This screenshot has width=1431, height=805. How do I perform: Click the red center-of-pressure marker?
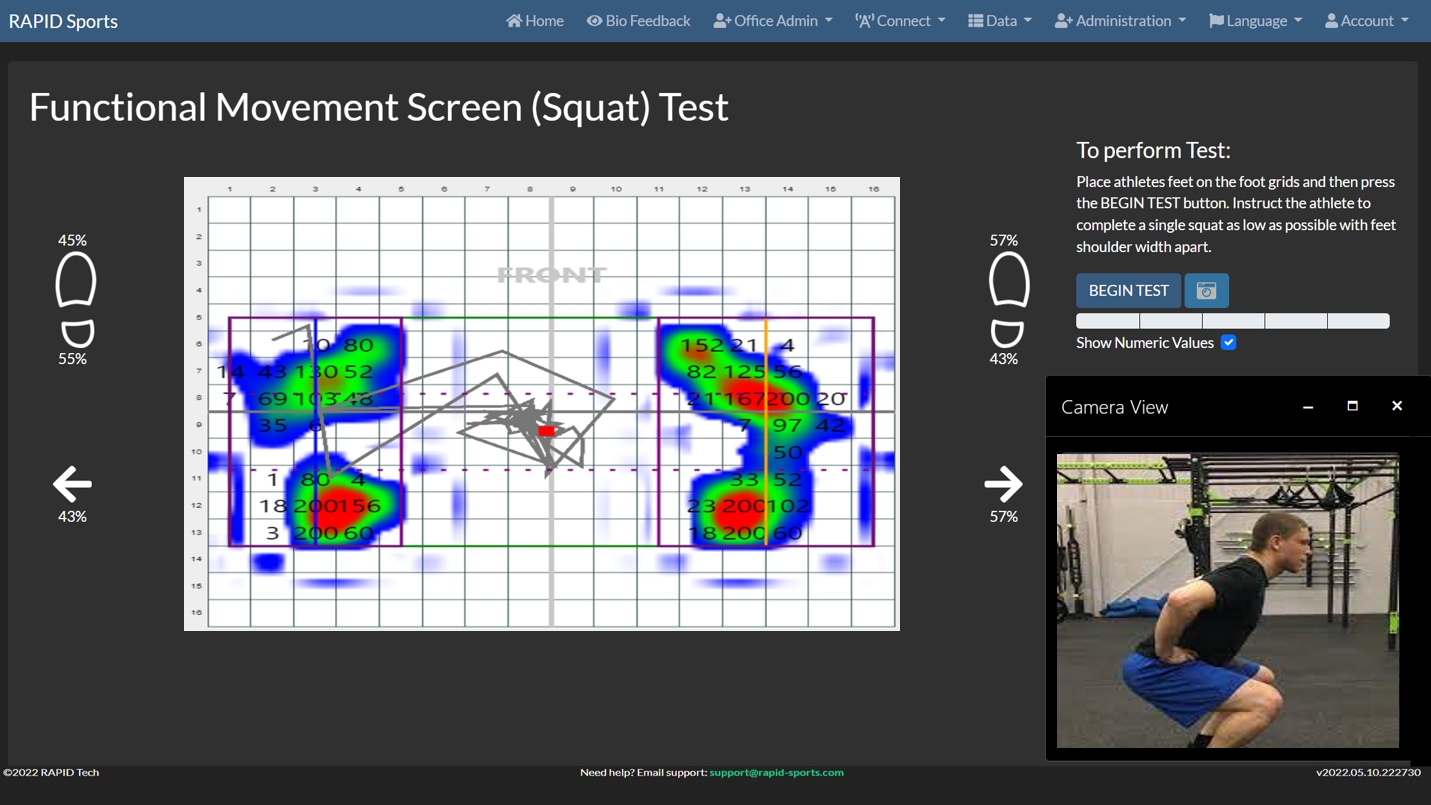(546, 431)
